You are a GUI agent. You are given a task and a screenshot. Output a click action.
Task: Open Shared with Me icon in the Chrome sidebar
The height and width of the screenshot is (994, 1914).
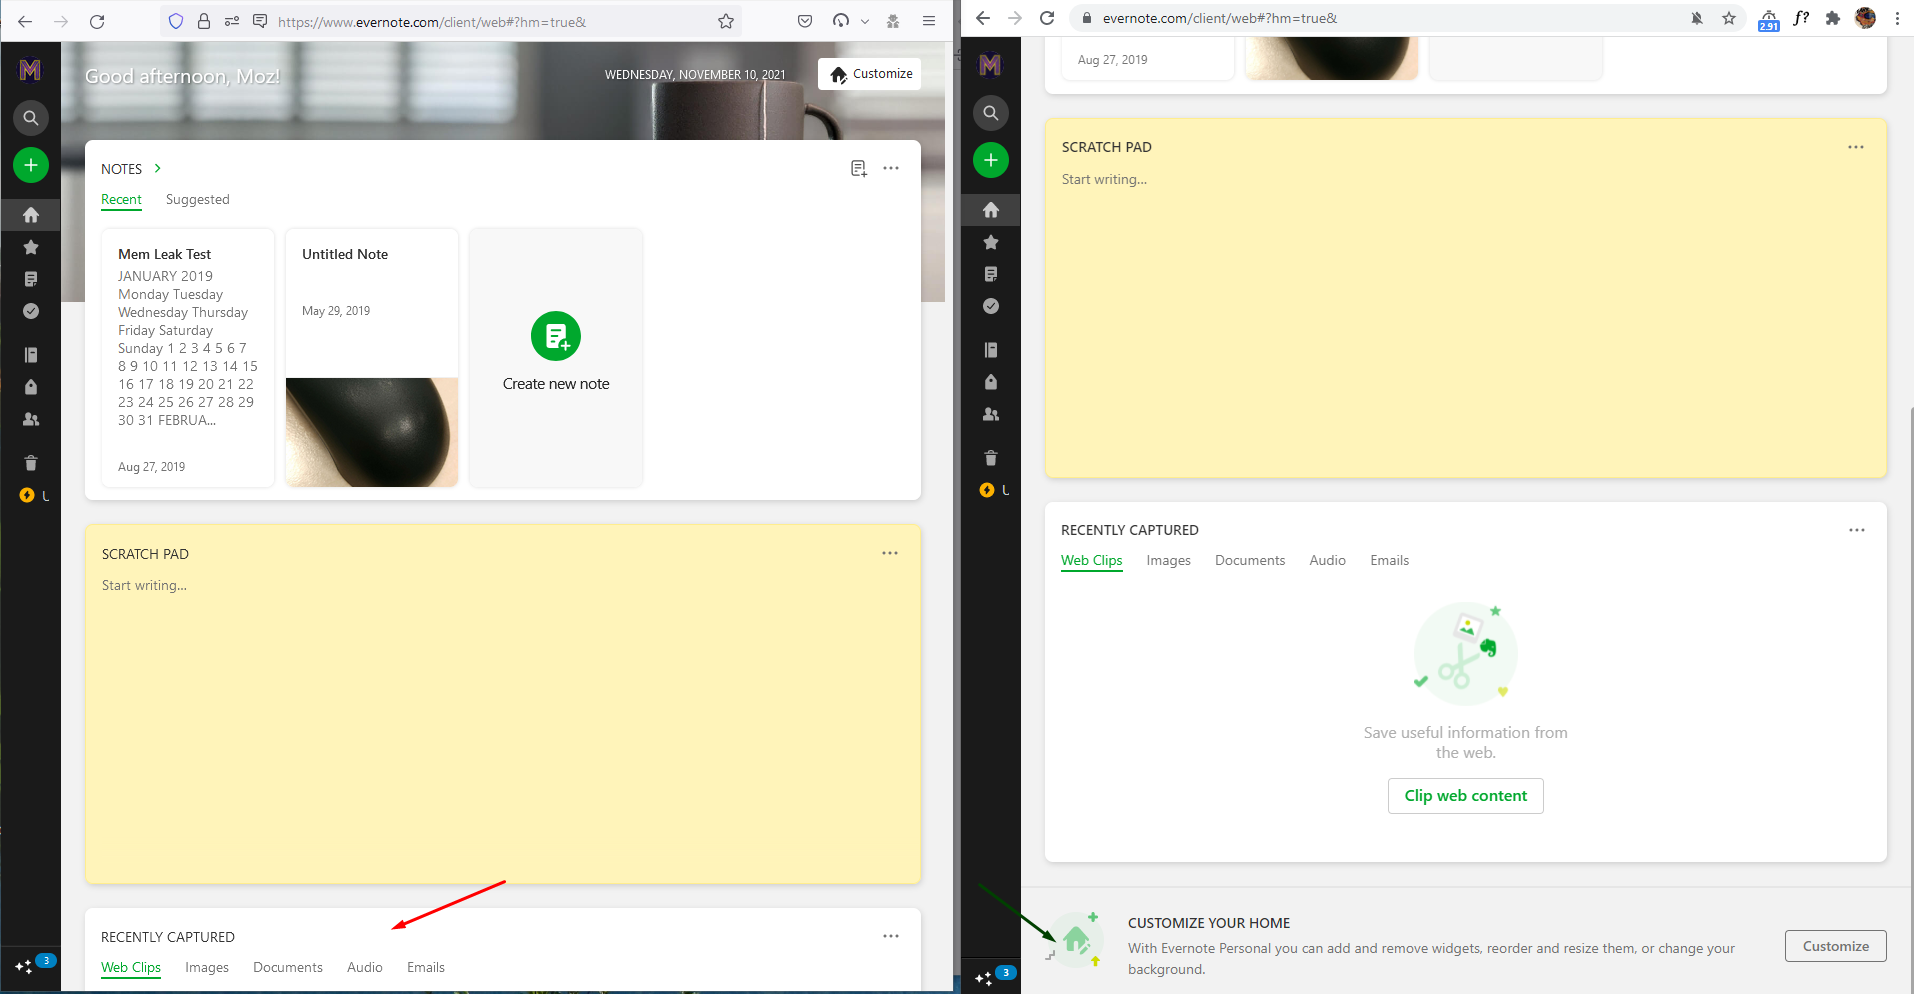[991, 414]
